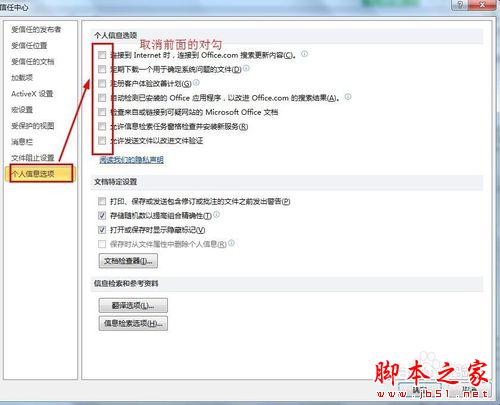Open 消息栏 category
Viewport: 500px width, 405px height.
click(x=22, y=142)
